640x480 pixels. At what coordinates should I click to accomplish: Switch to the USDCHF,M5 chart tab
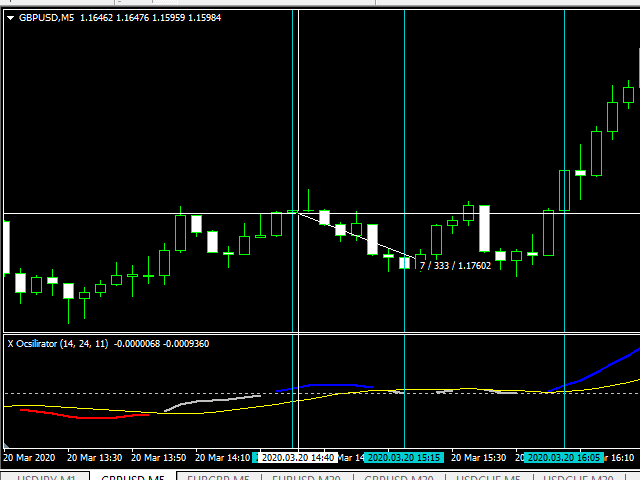click(488, 477)
